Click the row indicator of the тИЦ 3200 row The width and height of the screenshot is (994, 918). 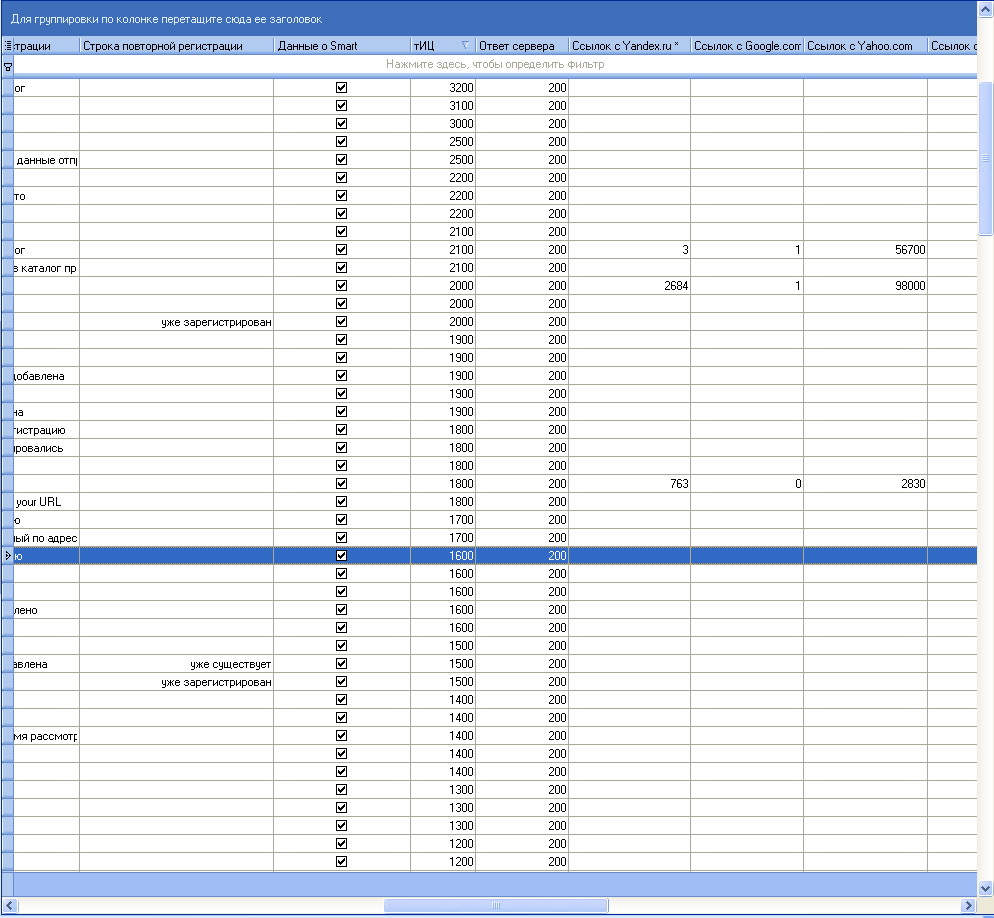click(7, 88)
